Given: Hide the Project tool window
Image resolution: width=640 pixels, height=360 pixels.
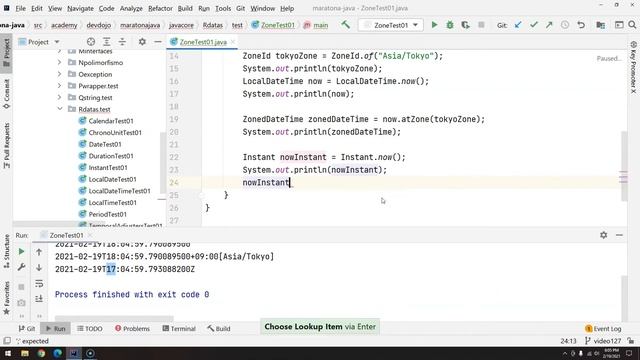Looking at the screenshot, I should point(158,42).
